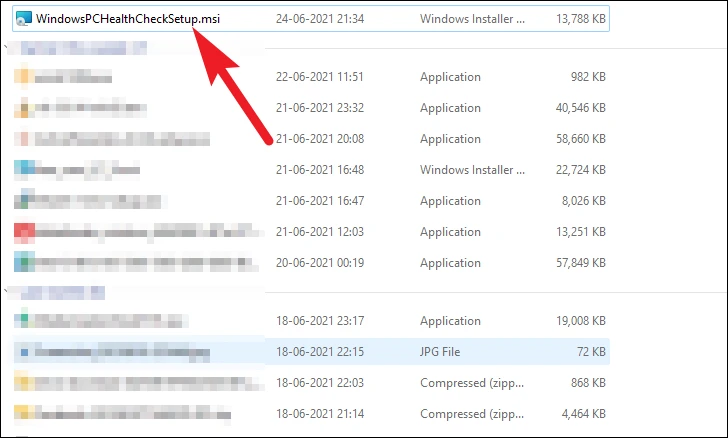Click the file icon in the 40,546 KB row
The height and width of the screenshot is (438, 728).
click(24, 108)
